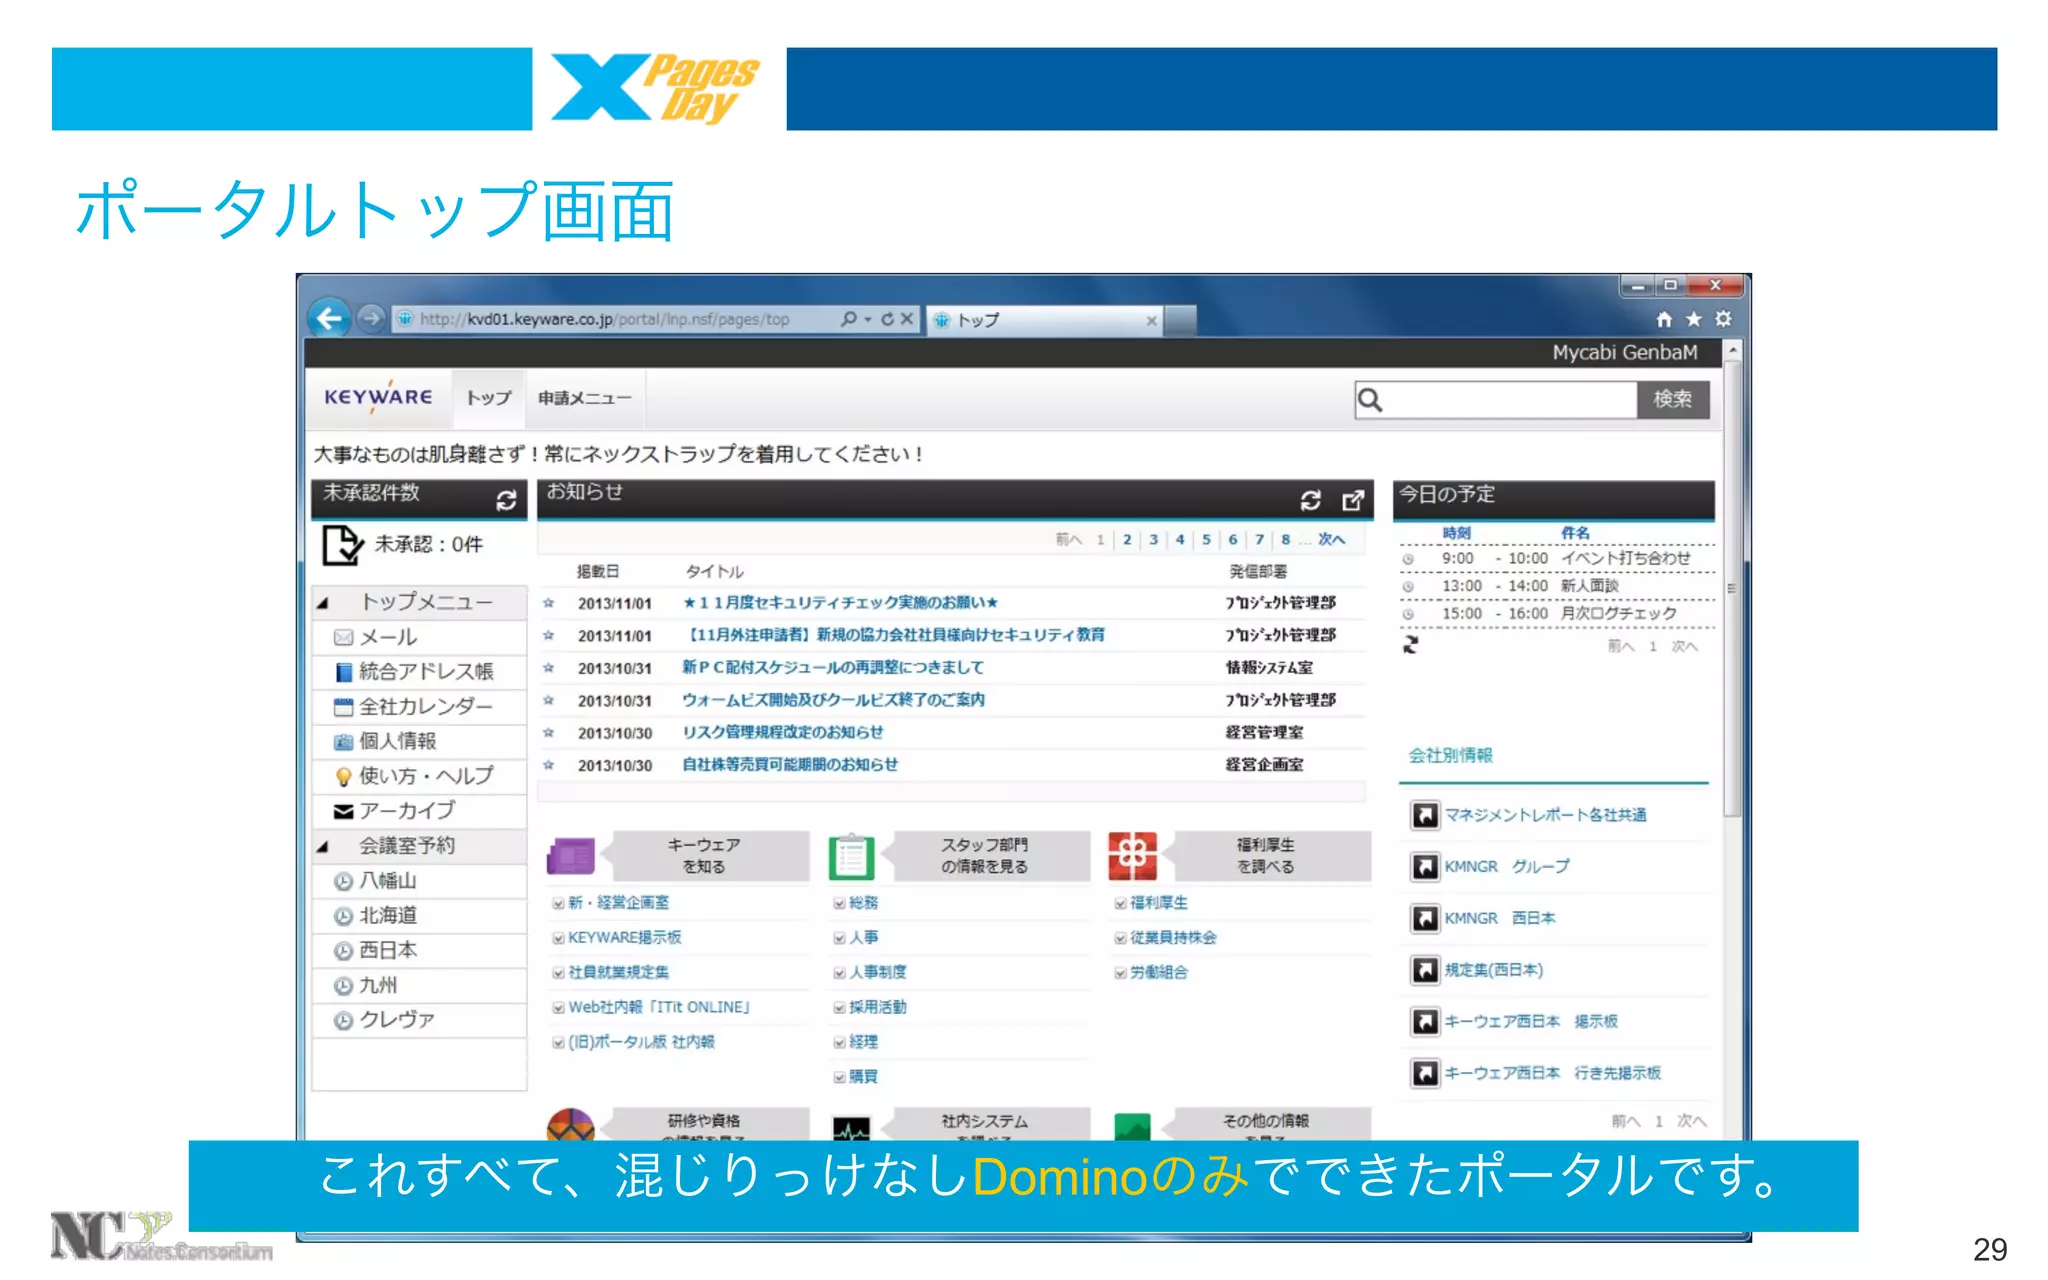2048x1280 pixels.
Task: Open 人事制度 link
Action: pyautogui.click(x=877, y=972)
